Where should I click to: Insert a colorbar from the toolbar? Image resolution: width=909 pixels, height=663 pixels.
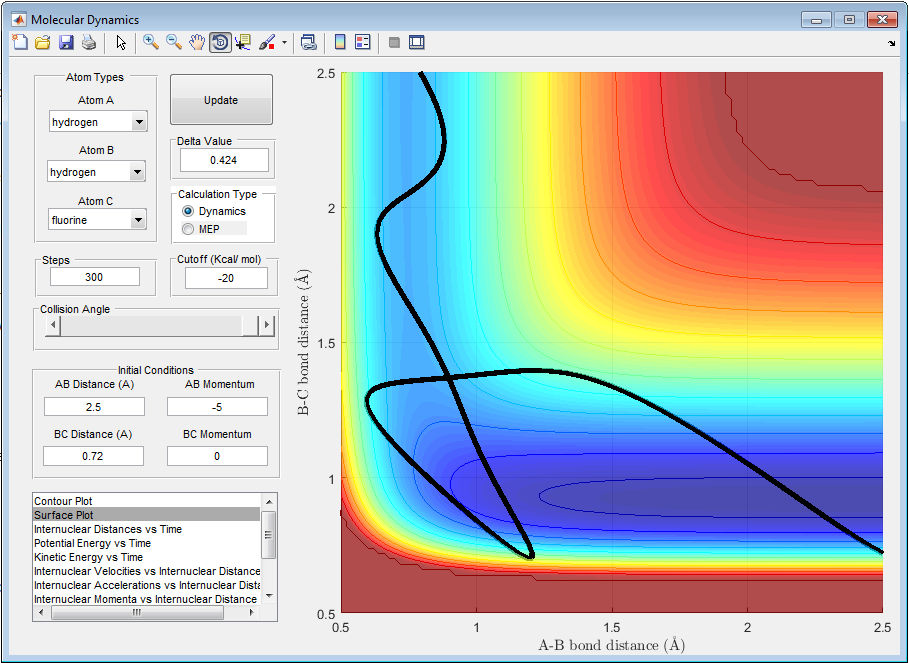(340, 42)
